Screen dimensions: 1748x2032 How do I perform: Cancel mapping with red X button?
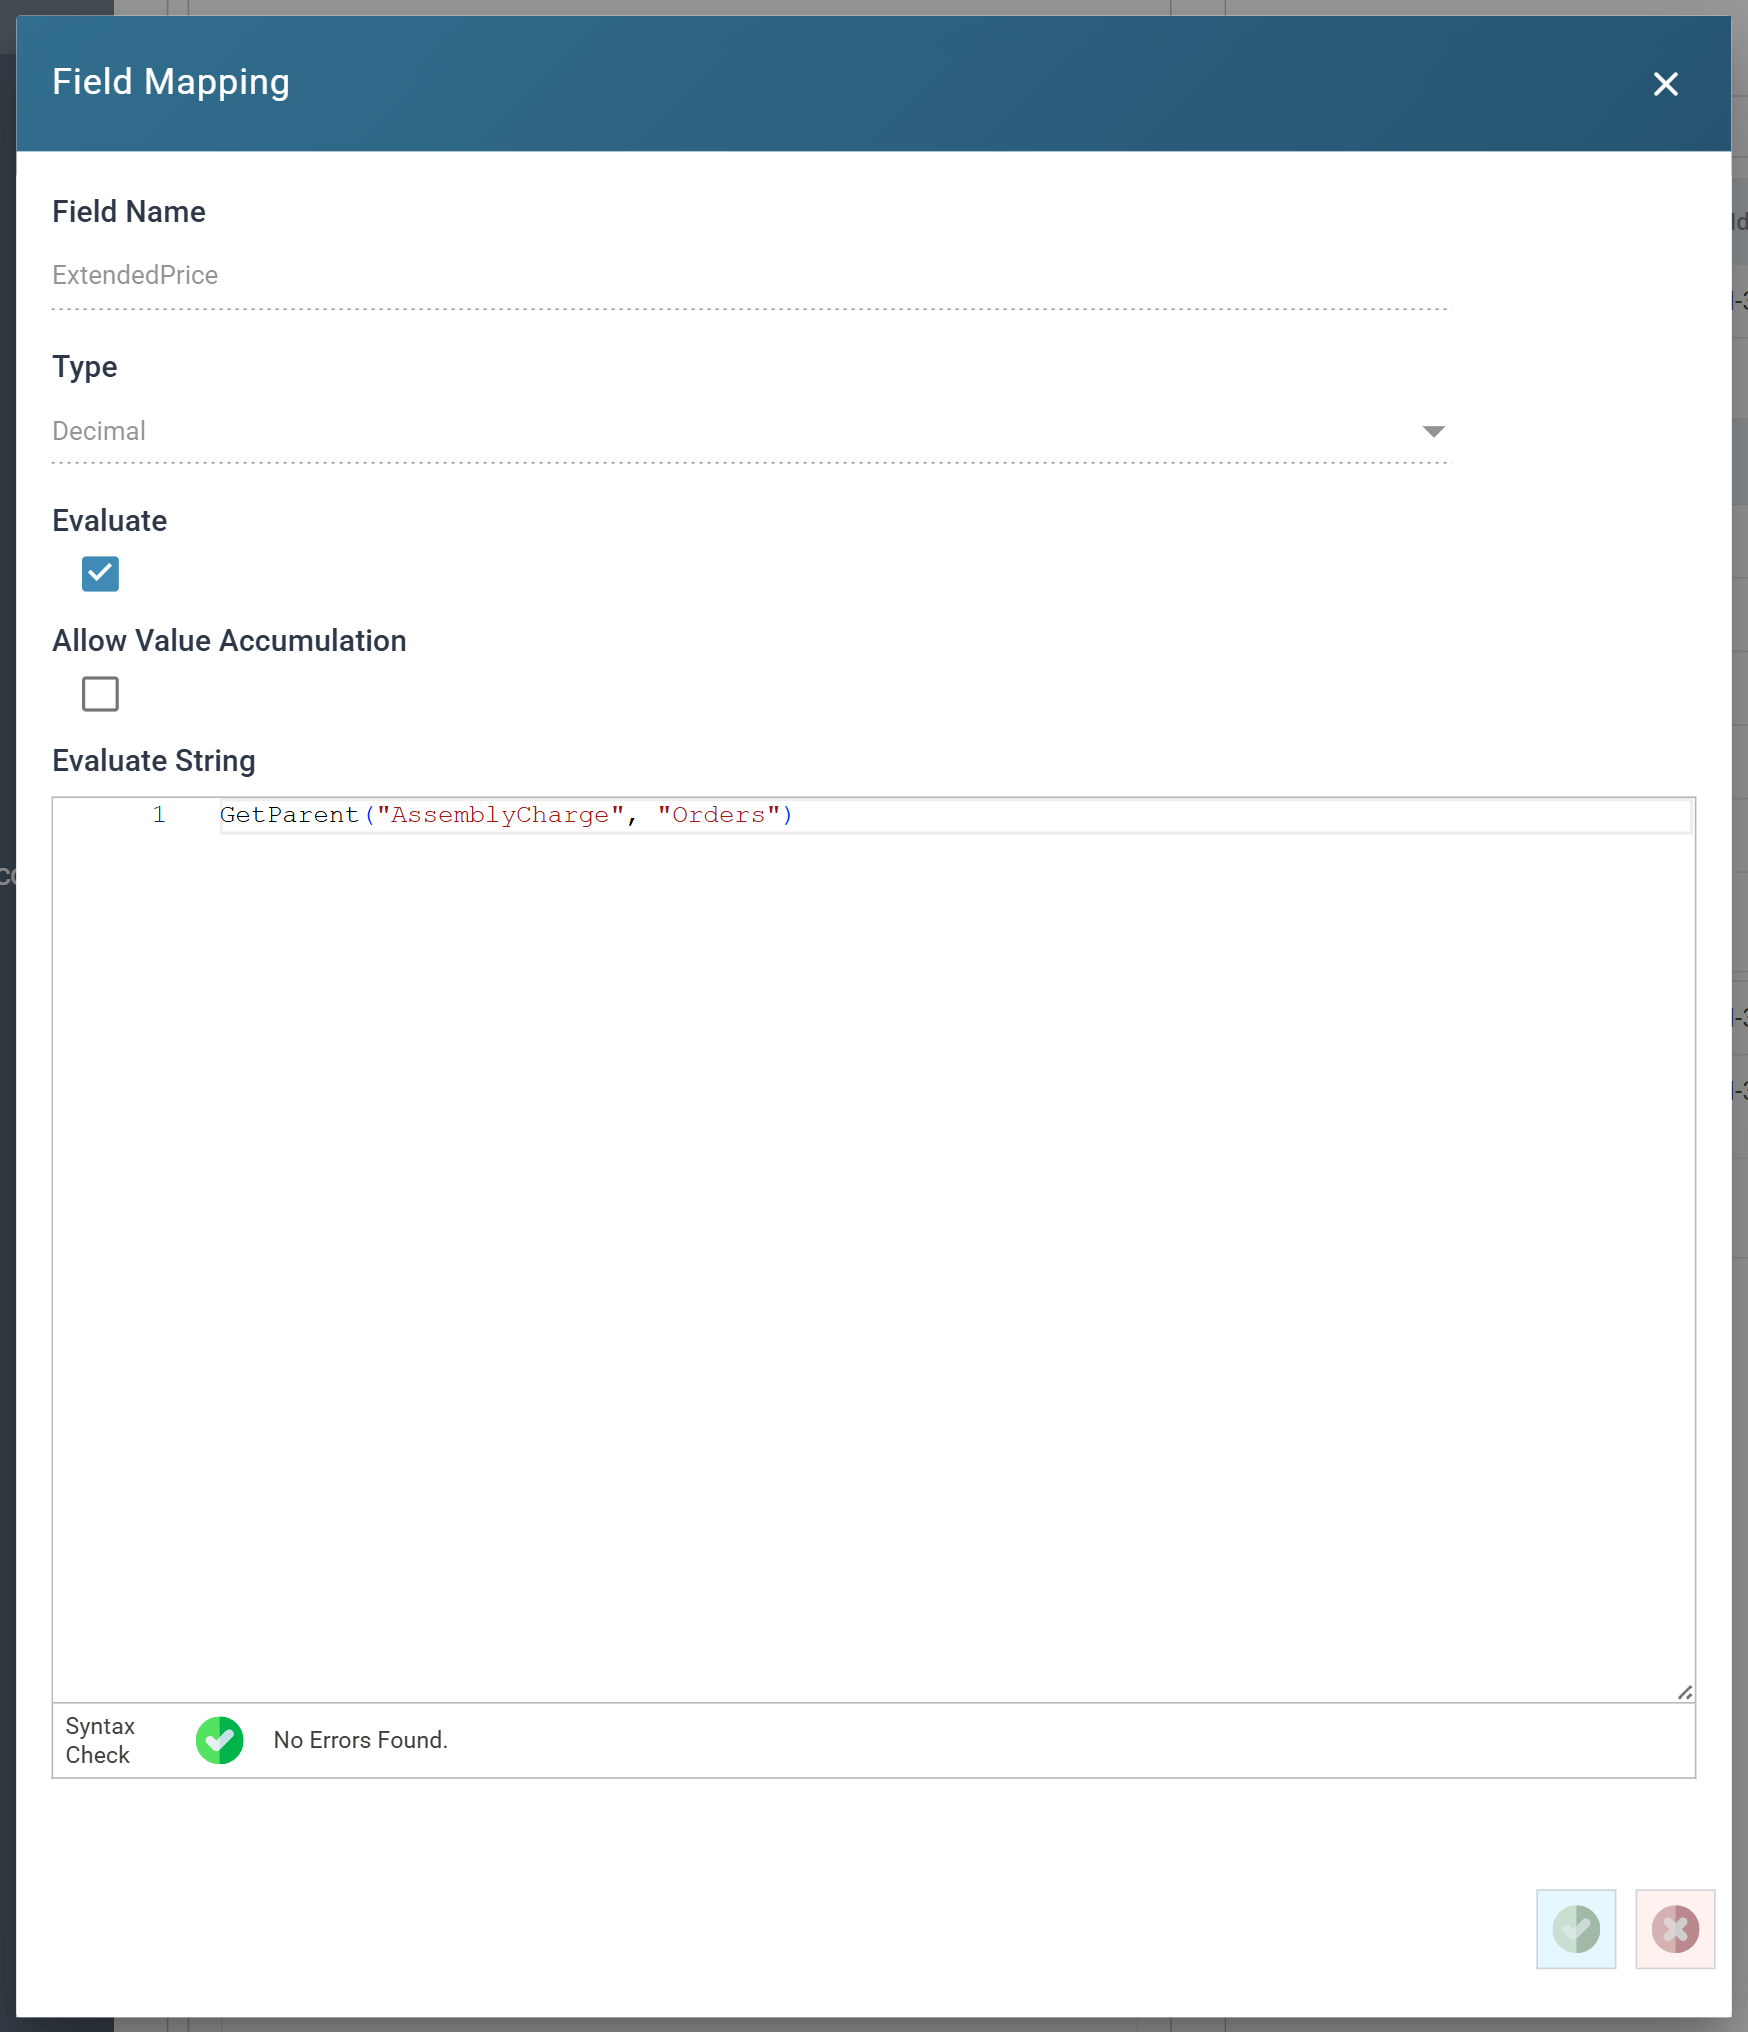(x=1675, y=1929)
